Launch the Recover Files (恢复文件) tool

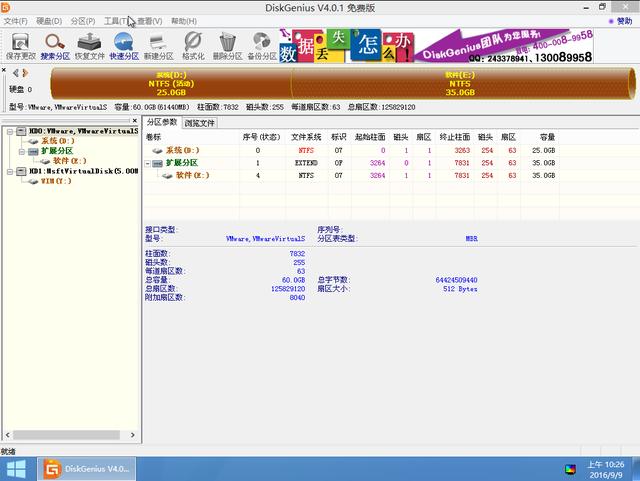click(89, 46)
